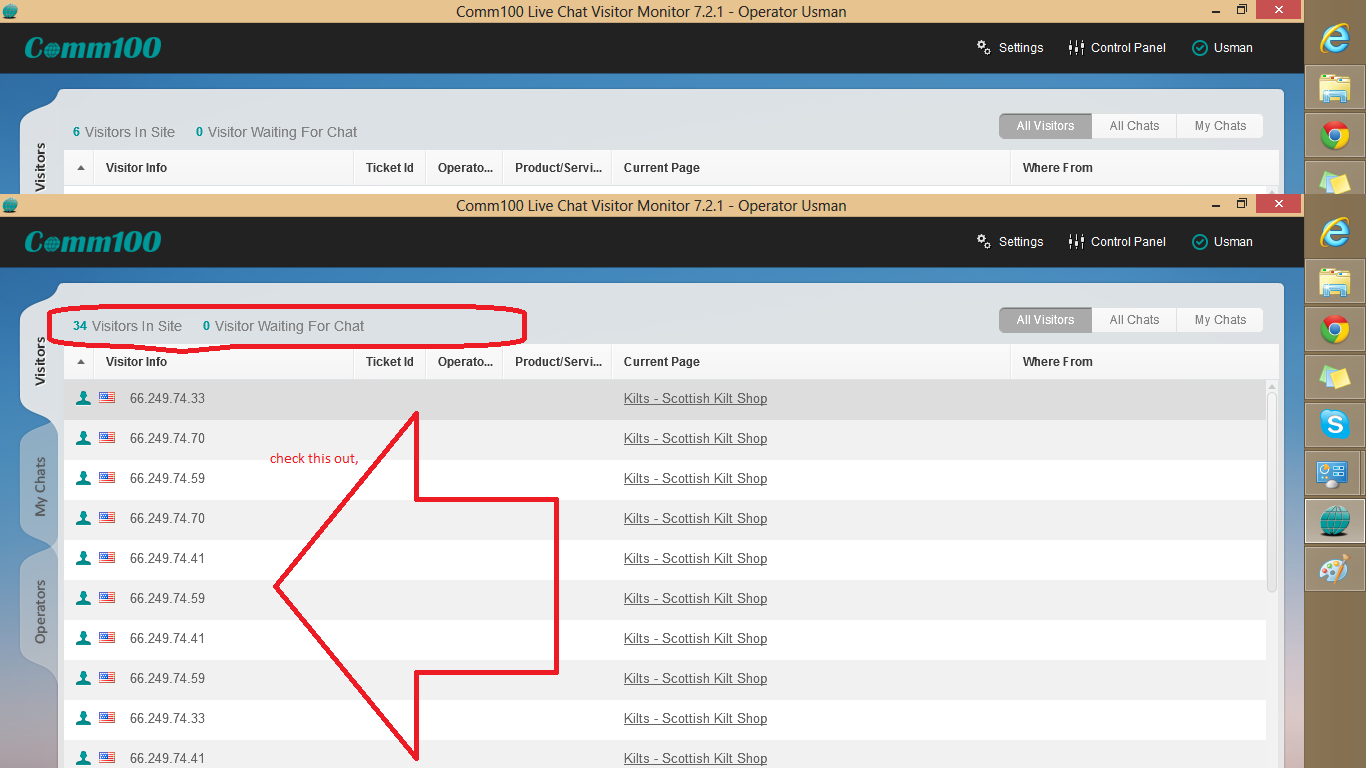
Task: Sort by Current Page column in back window
Action: click(x=811, y=168)
